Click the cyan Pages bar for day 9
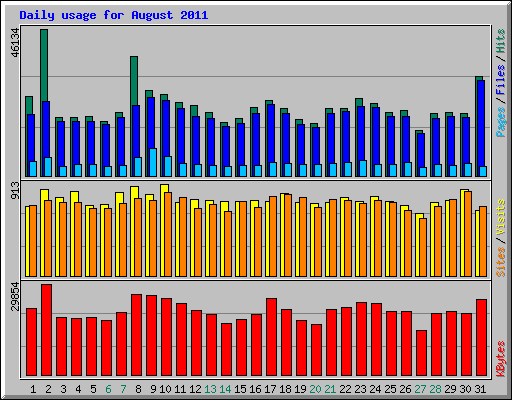The height and width of the screenshot is (400, 512). 153,162
